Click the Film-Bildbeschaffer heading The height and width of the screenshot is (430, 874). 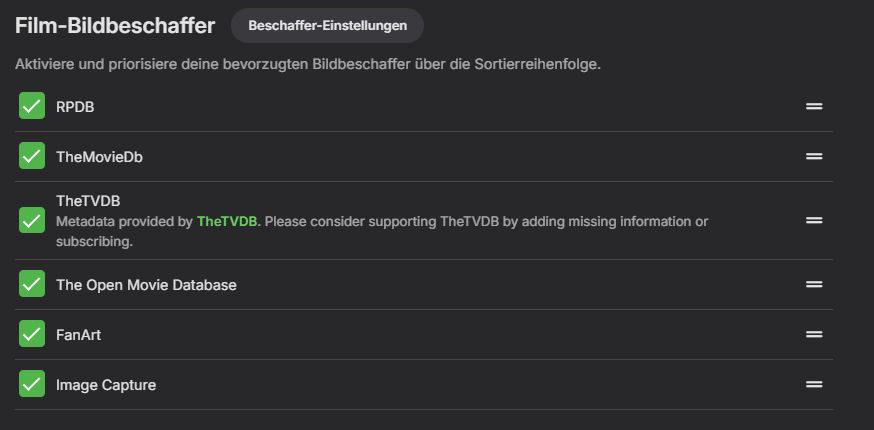(115, 26)
